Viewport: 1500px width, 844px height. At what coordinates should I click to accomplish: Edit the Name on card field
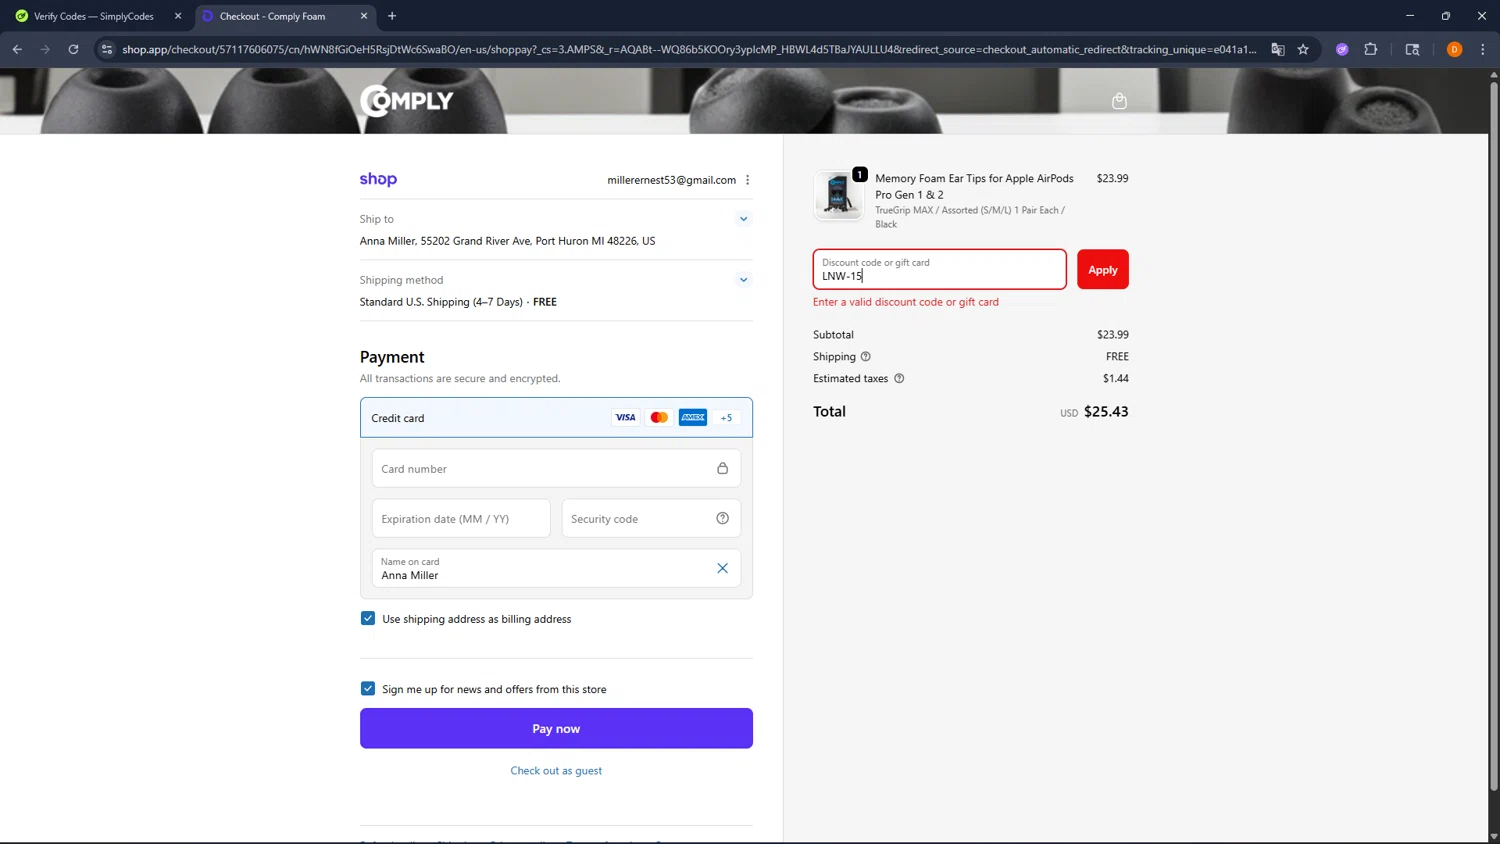556,568
